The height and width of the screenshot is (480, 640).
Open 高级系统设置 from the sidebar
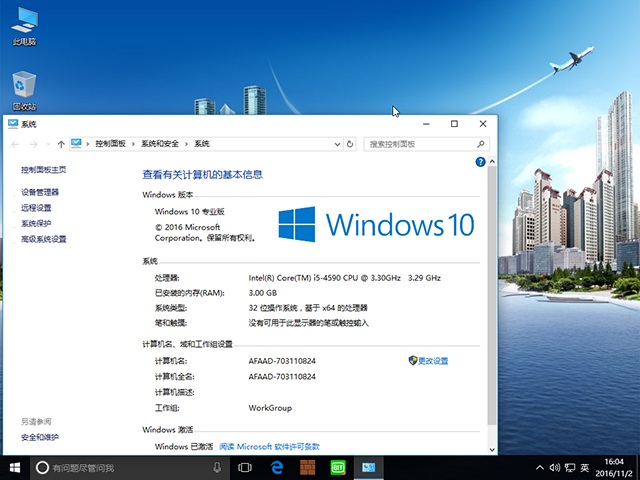[44, 239]
